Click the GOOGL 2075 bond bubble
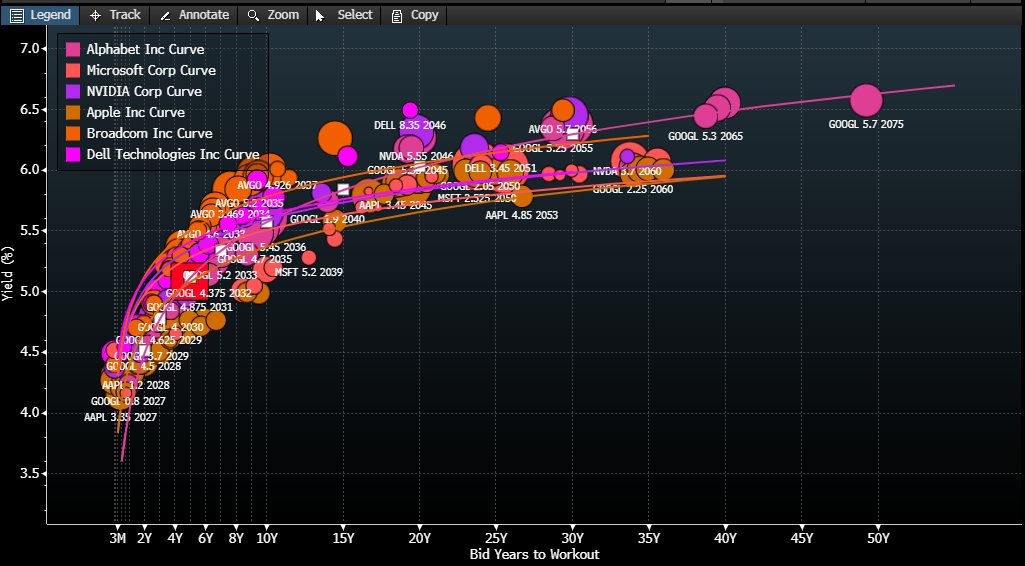Image resolution: width=1025 pixels, height=566 pixels. (x=866, y=100)
